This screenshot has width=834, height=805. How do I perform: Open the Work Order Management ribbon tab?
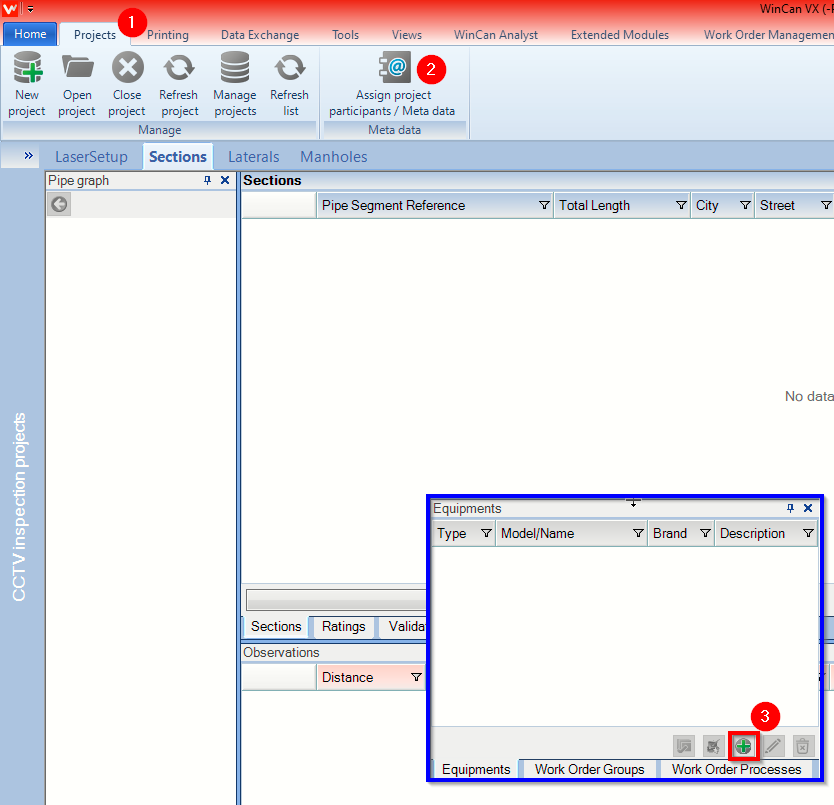768,35
